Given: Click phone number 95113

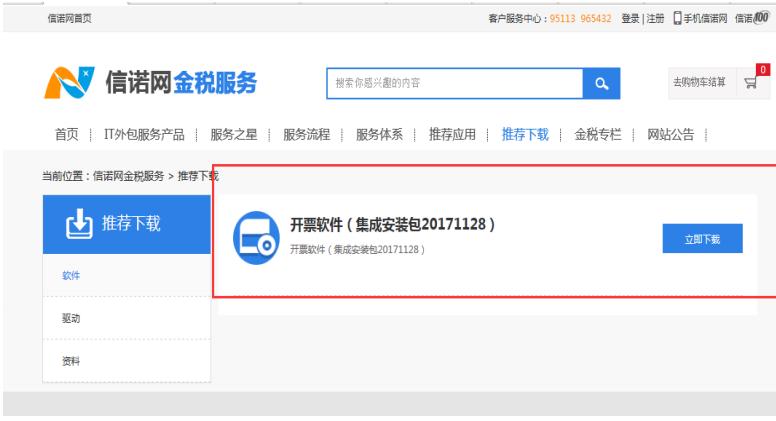Looking at the screenshot, I should (562, 18).
